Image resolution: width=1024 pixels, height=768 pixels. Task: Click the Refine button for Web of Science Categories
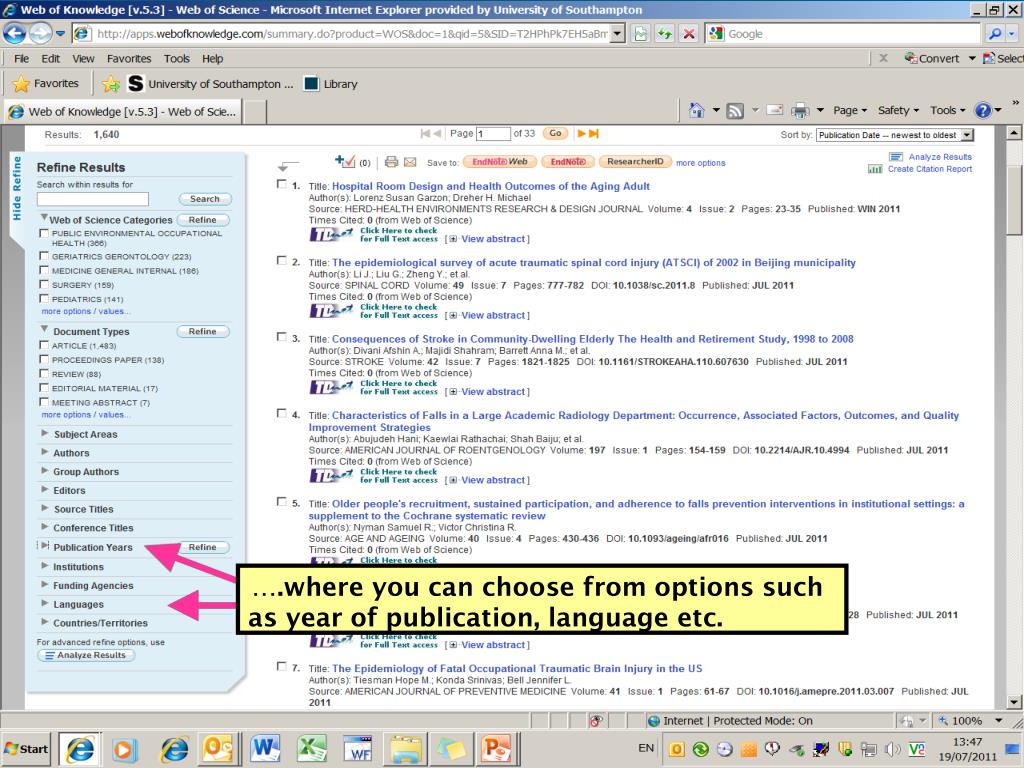click(203, 220)
